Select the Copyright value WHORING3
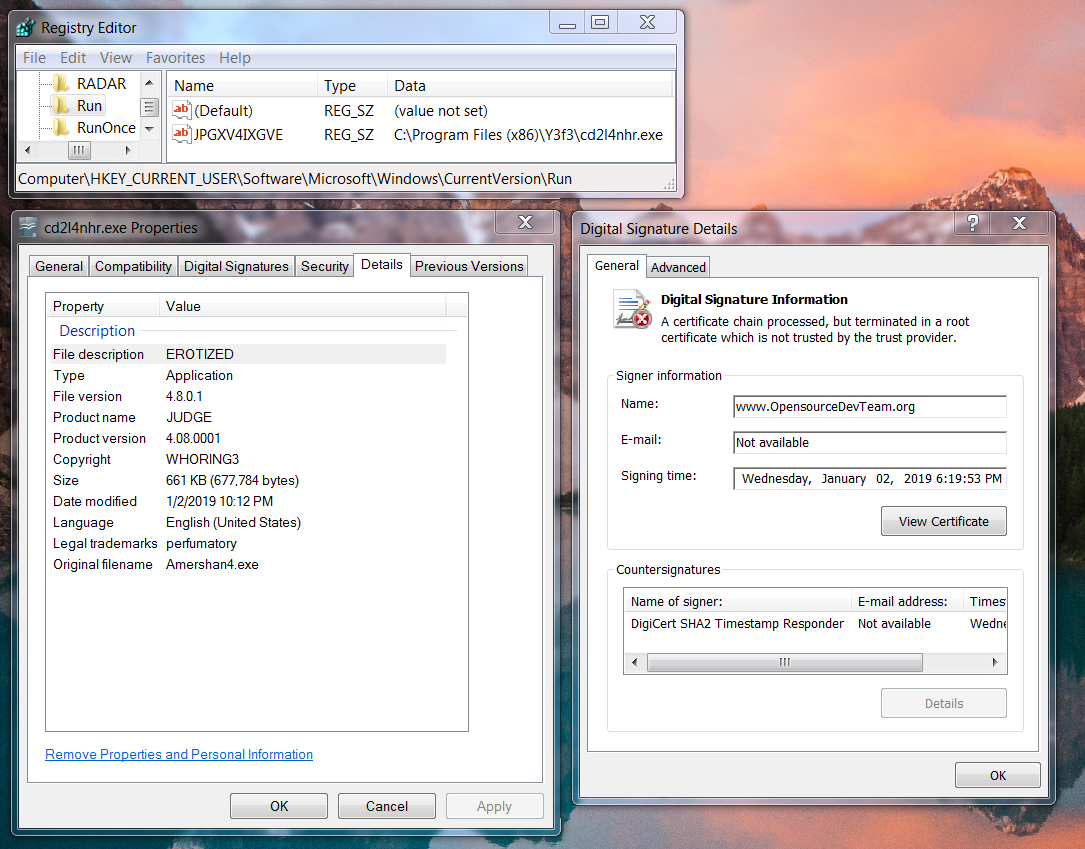Screen dimensions: 1085x849 click(202, 459)
